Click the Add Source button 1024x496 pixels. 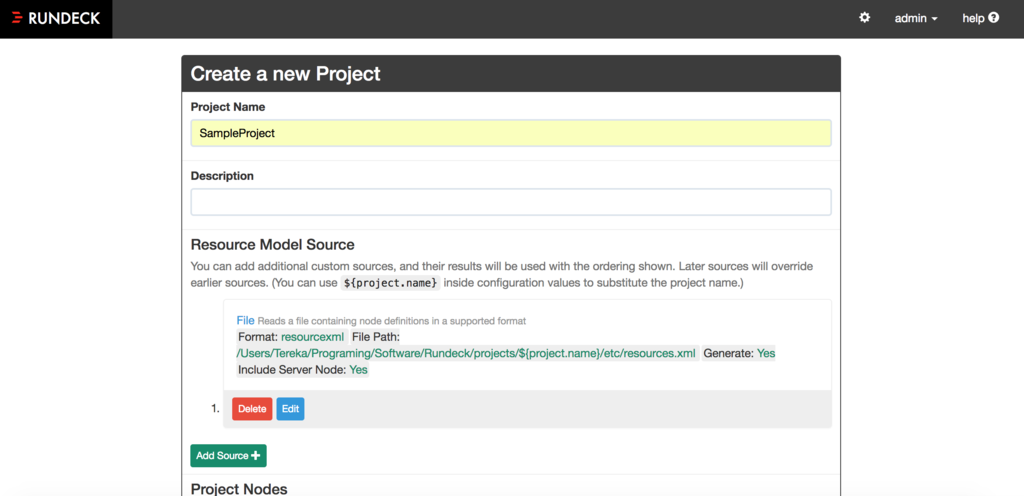coord(228,456)
